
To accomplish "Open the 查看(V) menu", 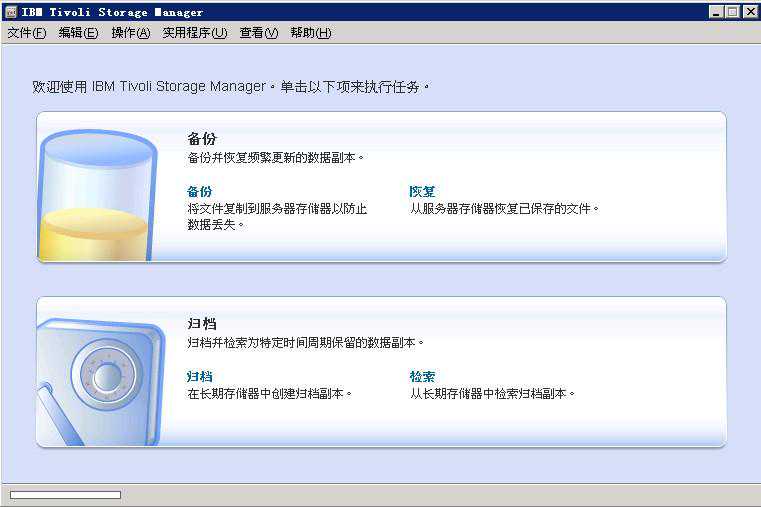I will tap(258, 33).
